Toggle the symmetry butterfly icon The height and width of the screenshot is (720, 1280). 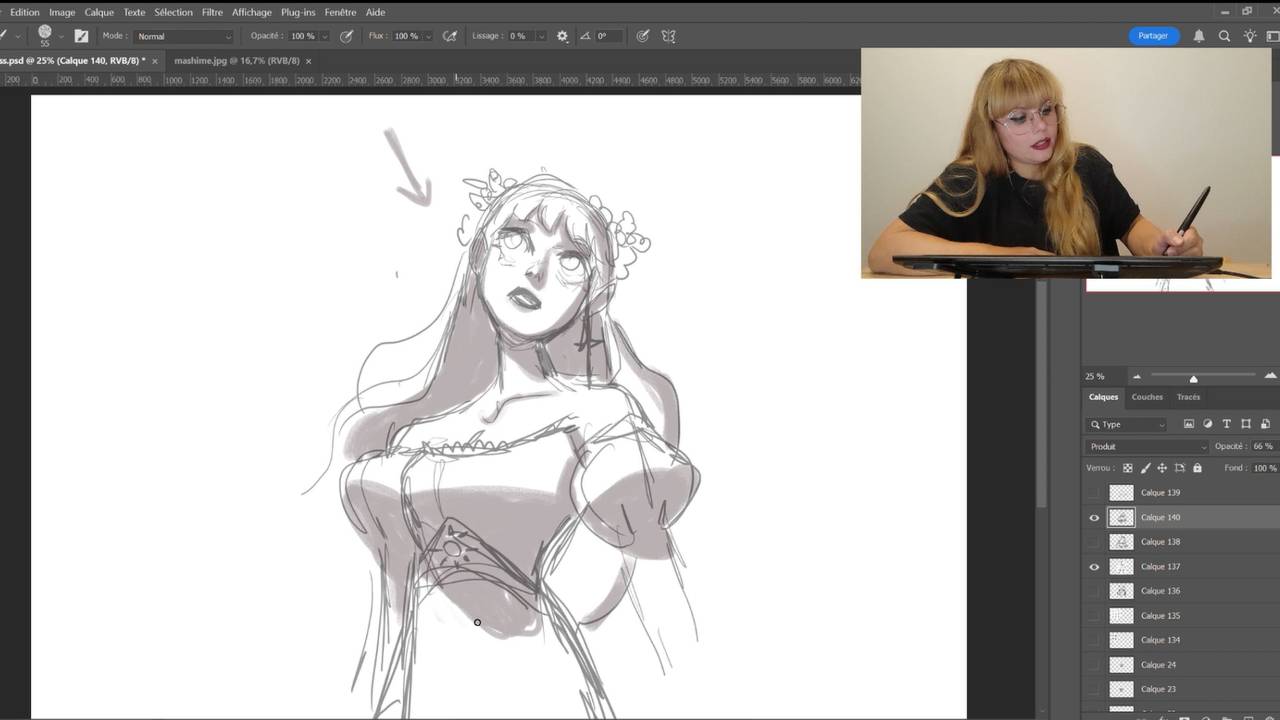[x=669, y=36]
